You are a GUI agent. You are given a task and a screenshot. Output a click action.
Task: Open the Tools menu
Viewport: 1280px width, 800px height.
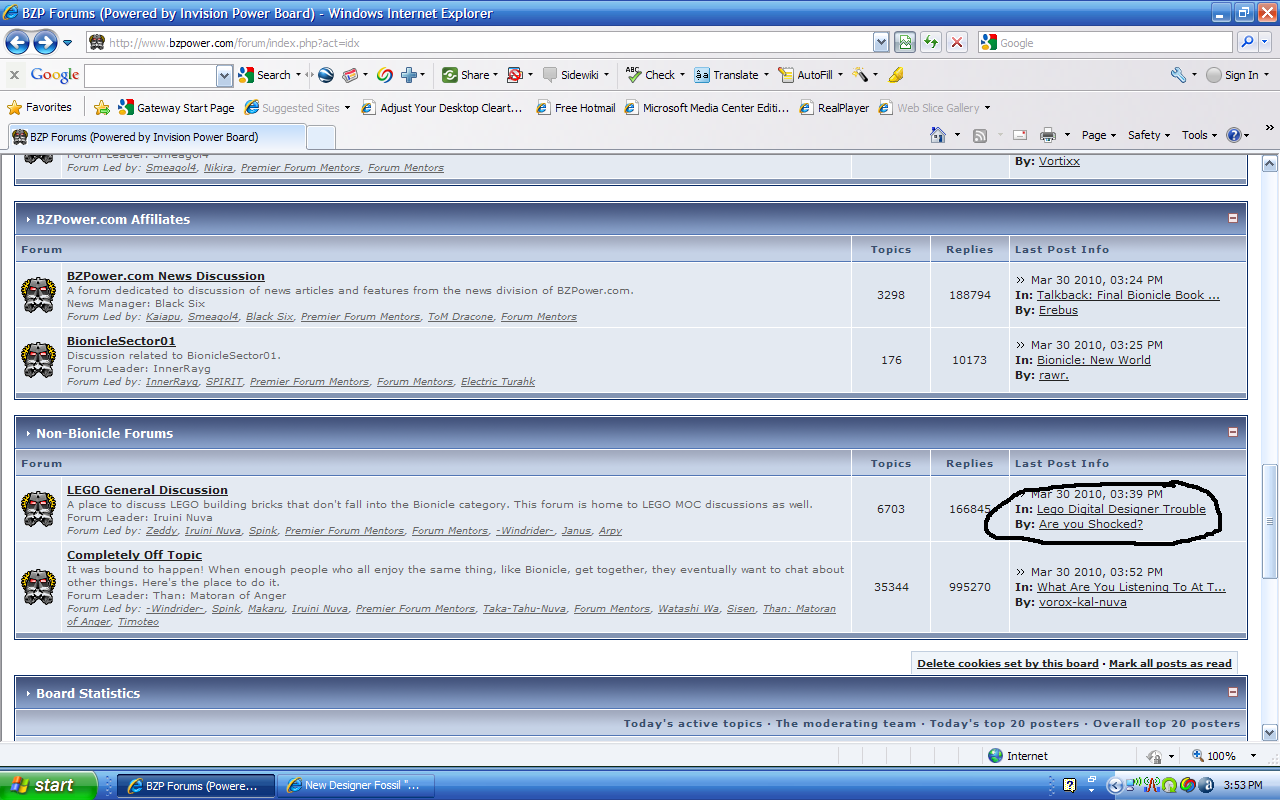[x=1199, y=135]
